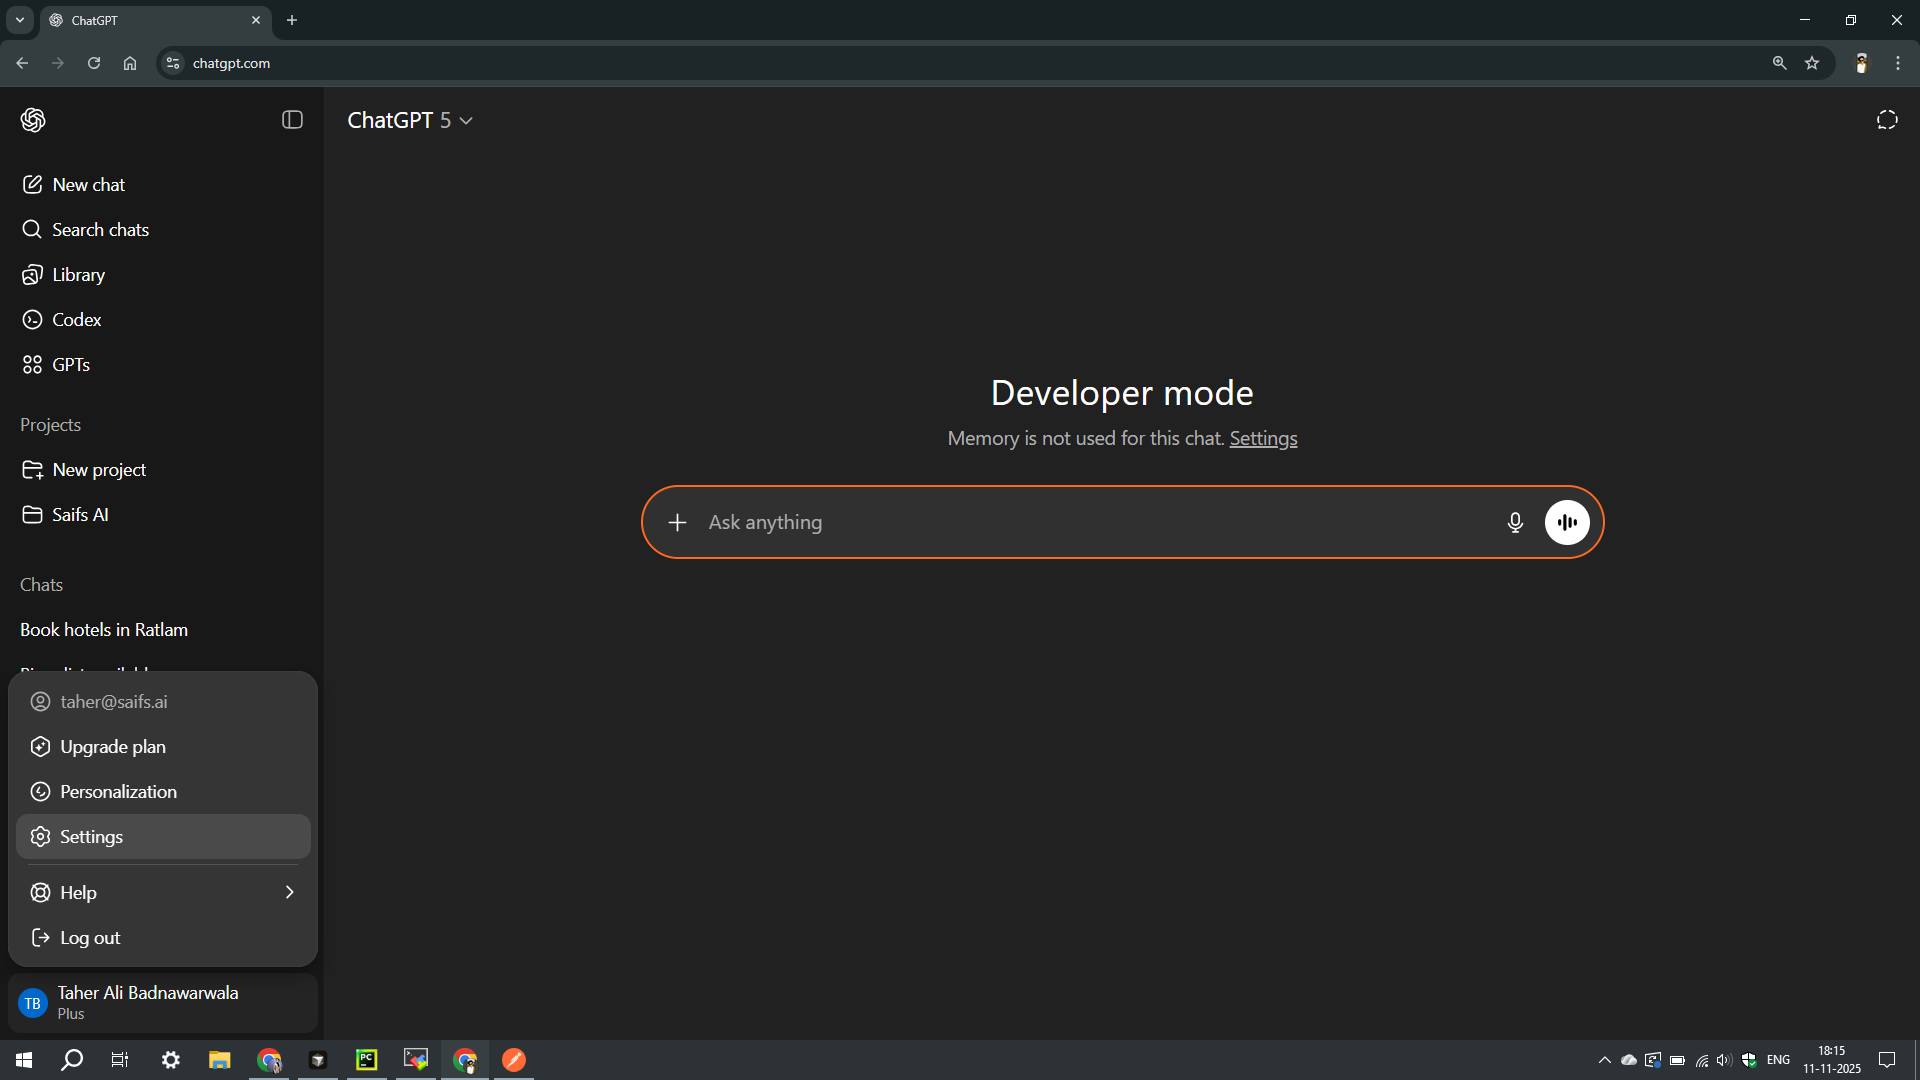This screenshot has height=1080, width=1920.
Task: Click the browser home icon
Action: click(130, 63)
